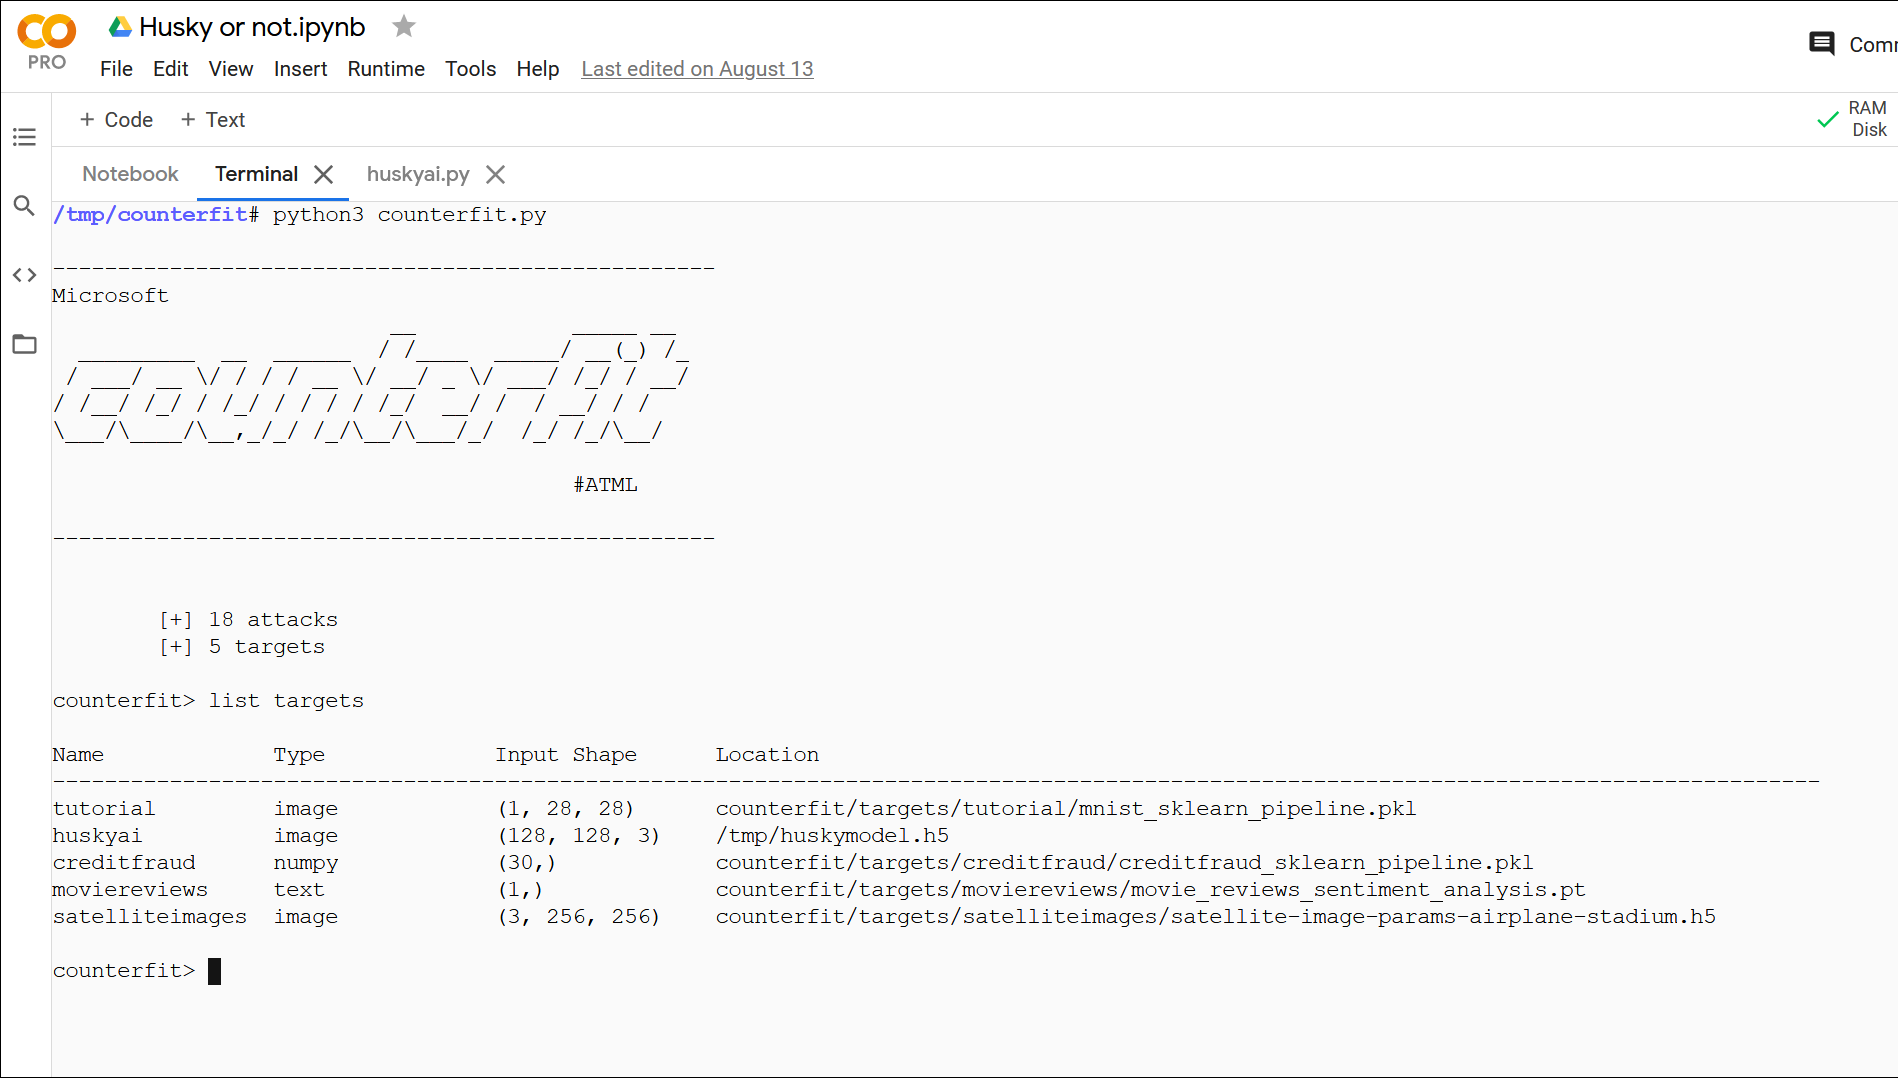
Task: Star the Husky or not notebook
Action: [x=404, y=26]
